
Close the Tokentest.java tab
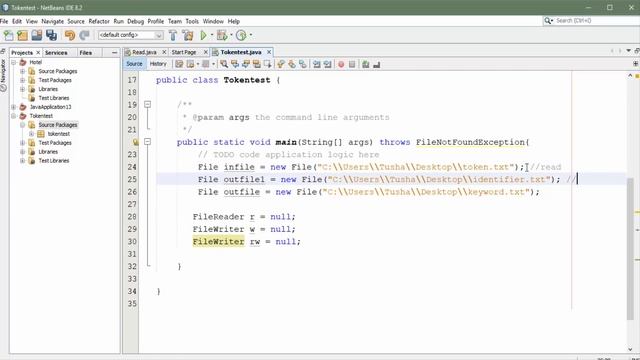pos(269,52)
